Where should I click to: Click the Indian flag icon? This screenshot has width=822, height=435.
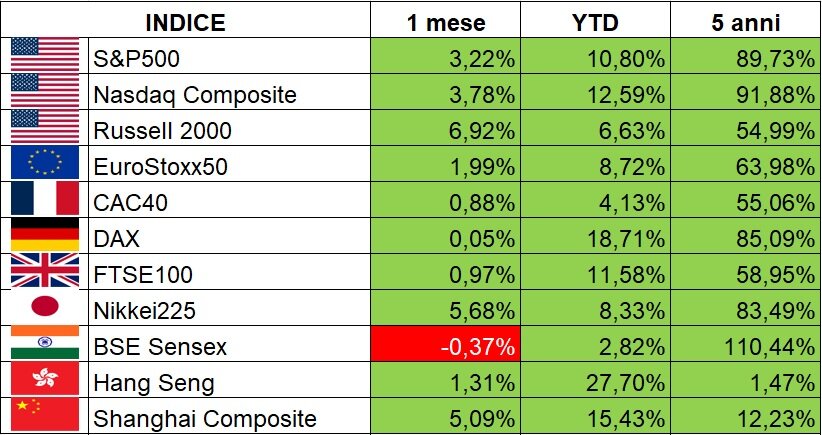point(44,346)
